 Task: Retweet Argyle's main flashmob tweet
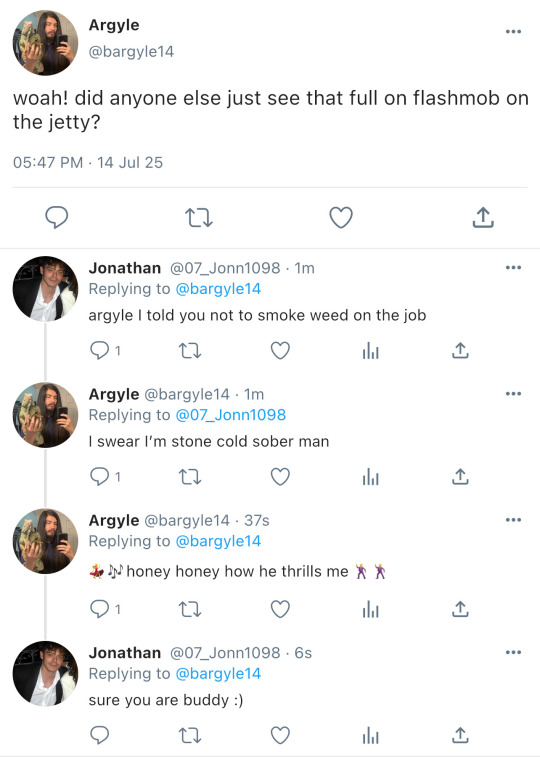[x=199, y=218]
